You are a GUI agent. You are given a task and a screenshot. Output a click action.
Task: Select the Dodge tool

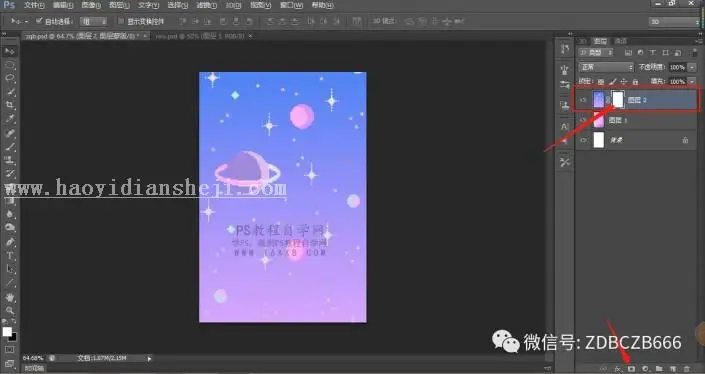(9, 227)
